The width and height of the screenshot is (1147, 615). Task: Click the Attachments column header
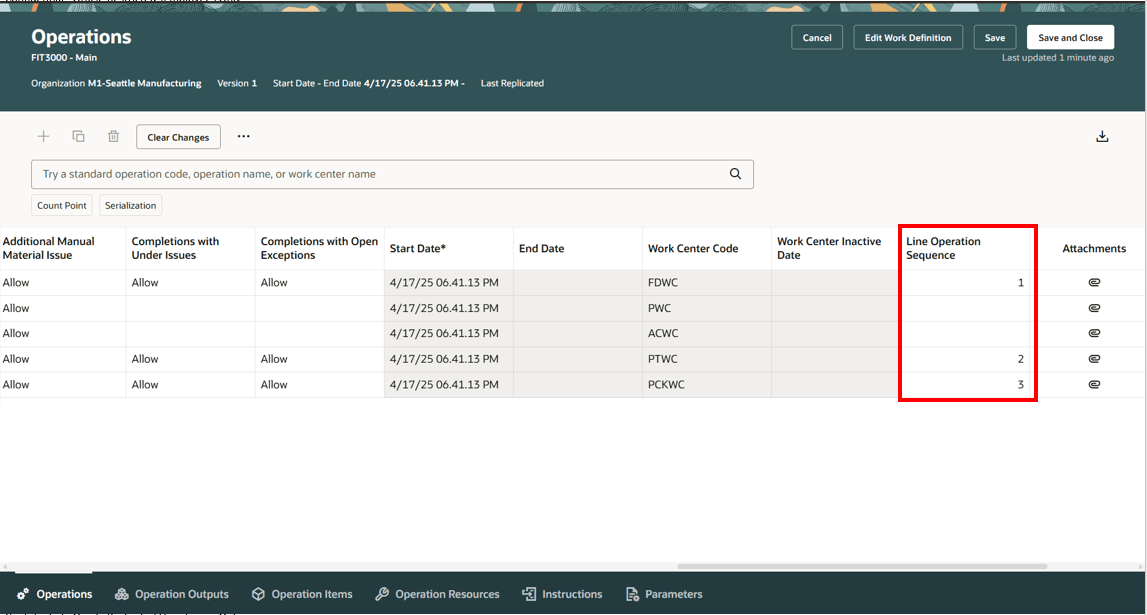(x=1094, y=249)
